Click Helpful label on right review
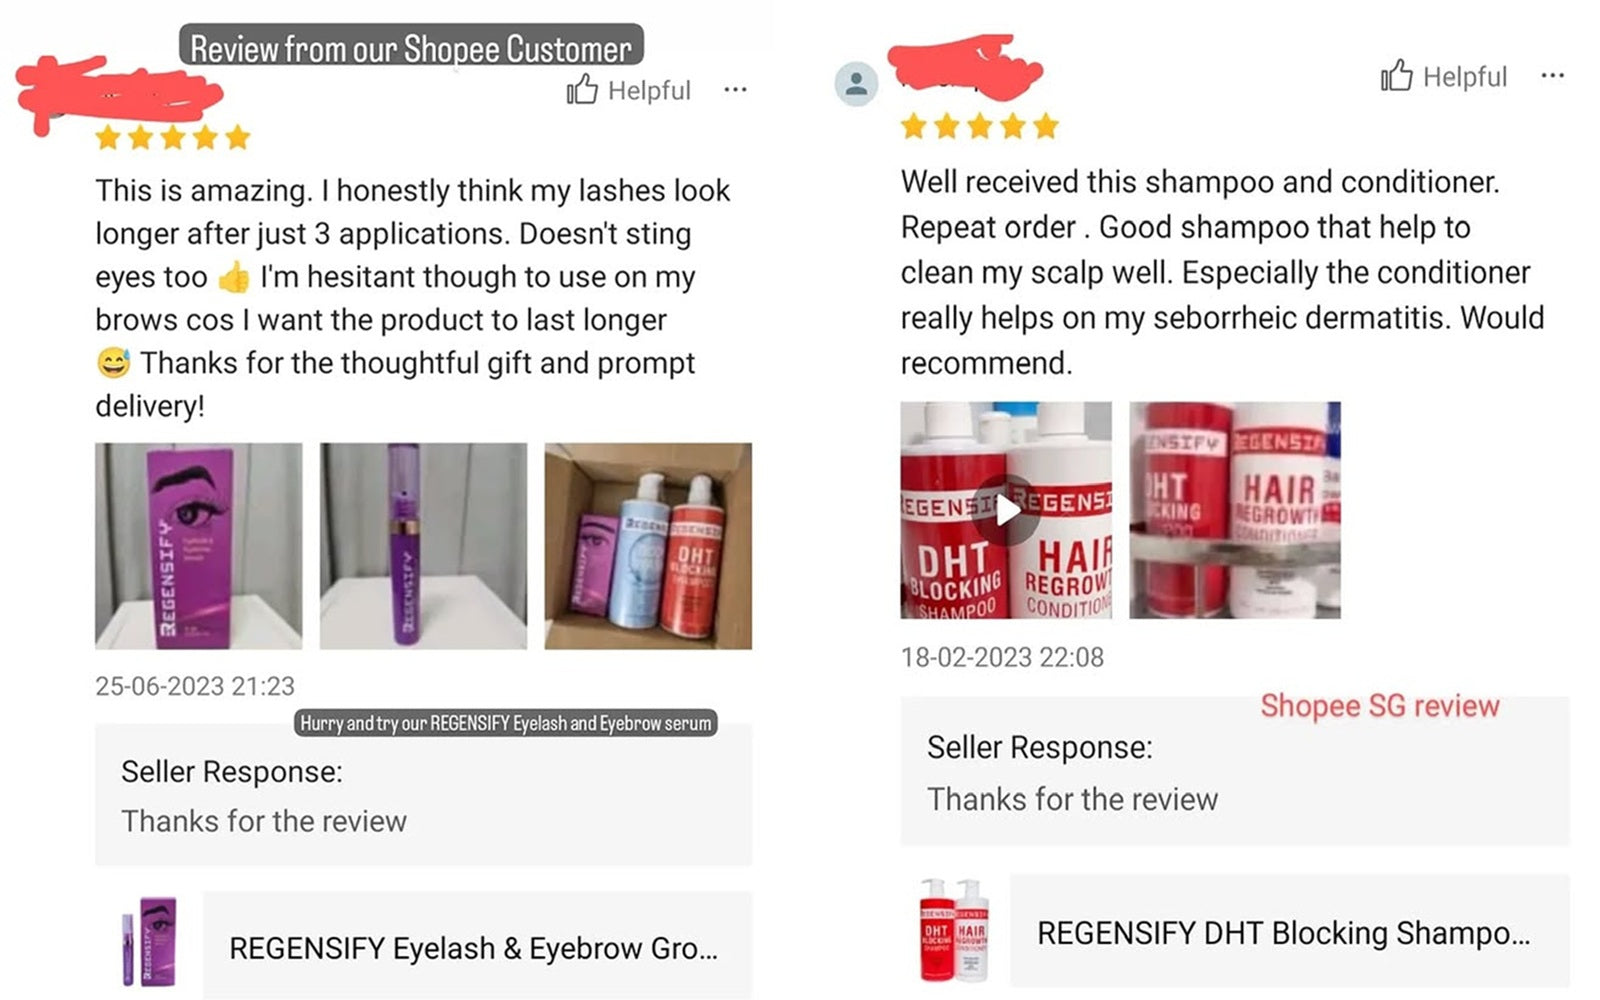The width and height of the screenshot is (1600, 1000). click(x=1465, y=77)
